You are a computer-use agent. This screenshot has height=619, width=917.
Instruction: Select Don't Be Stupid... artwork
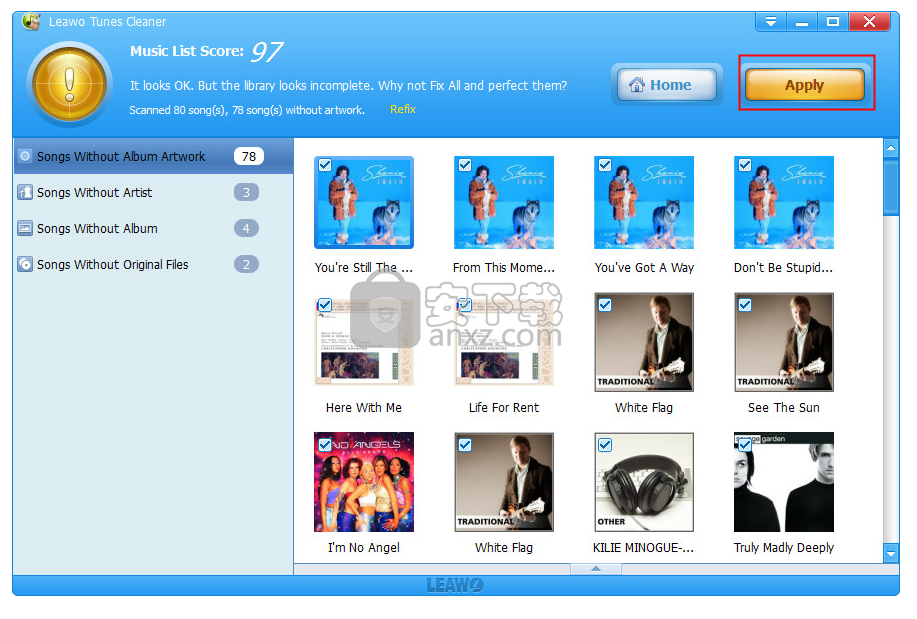coord(784,202)
